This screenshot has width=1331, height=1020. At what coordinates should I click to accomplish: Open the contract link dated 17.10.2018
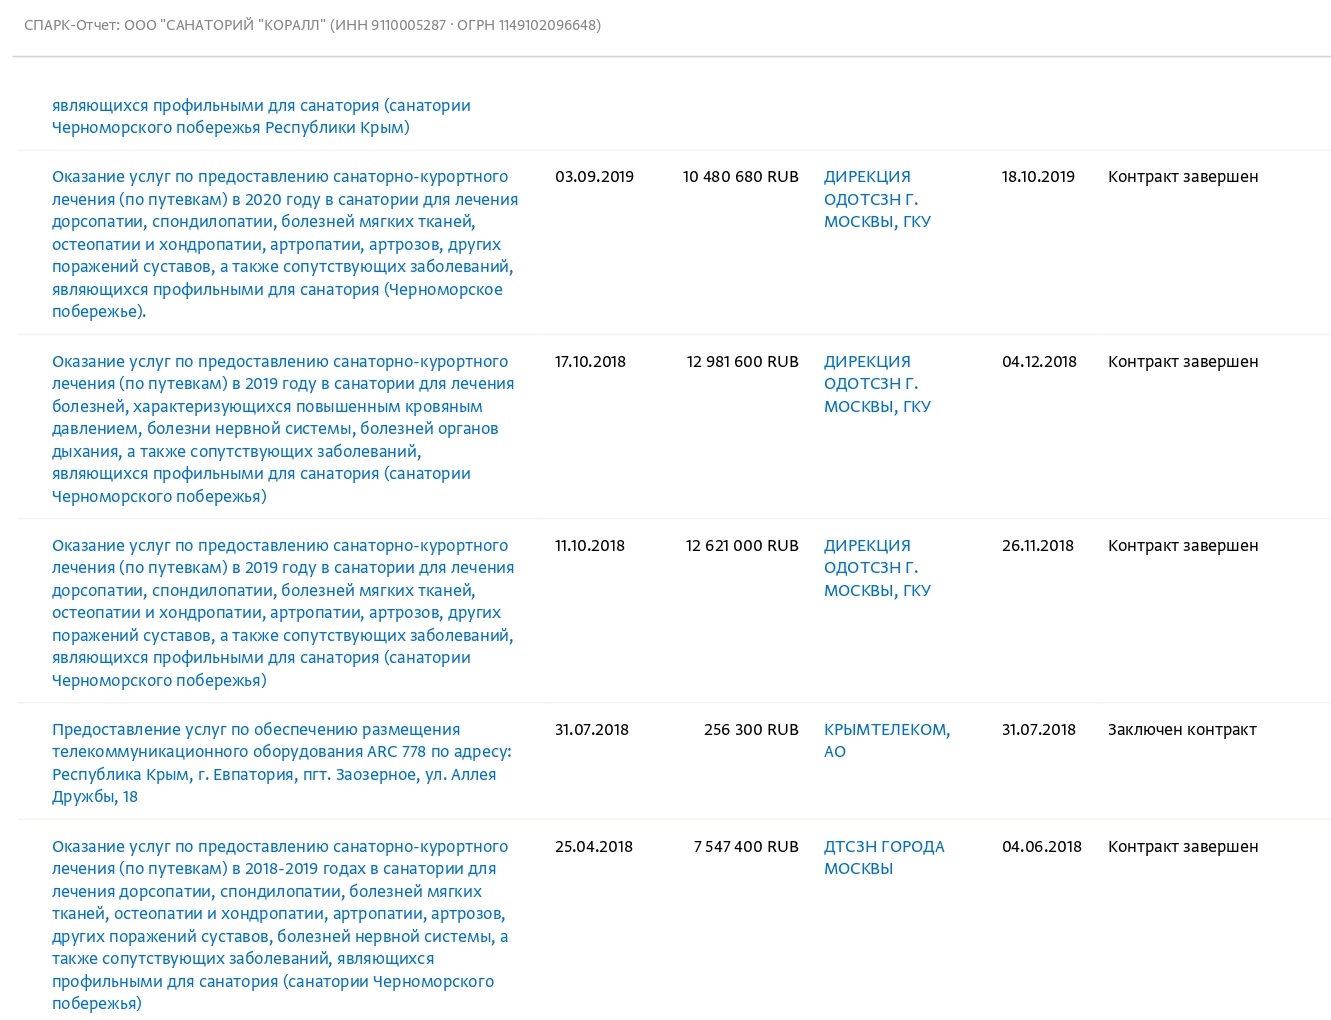[283, 428]
